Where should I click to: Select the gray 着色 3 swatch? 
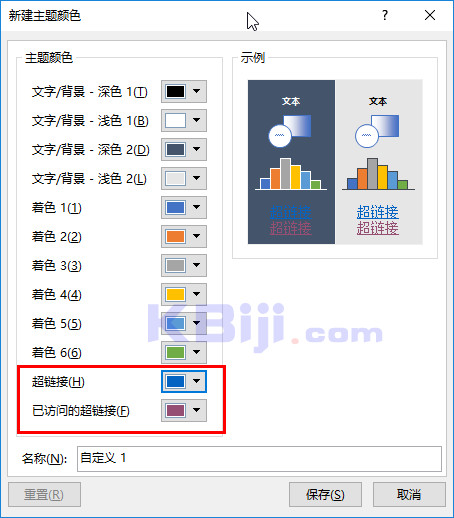pyautogui.click(x=175, y=265)
